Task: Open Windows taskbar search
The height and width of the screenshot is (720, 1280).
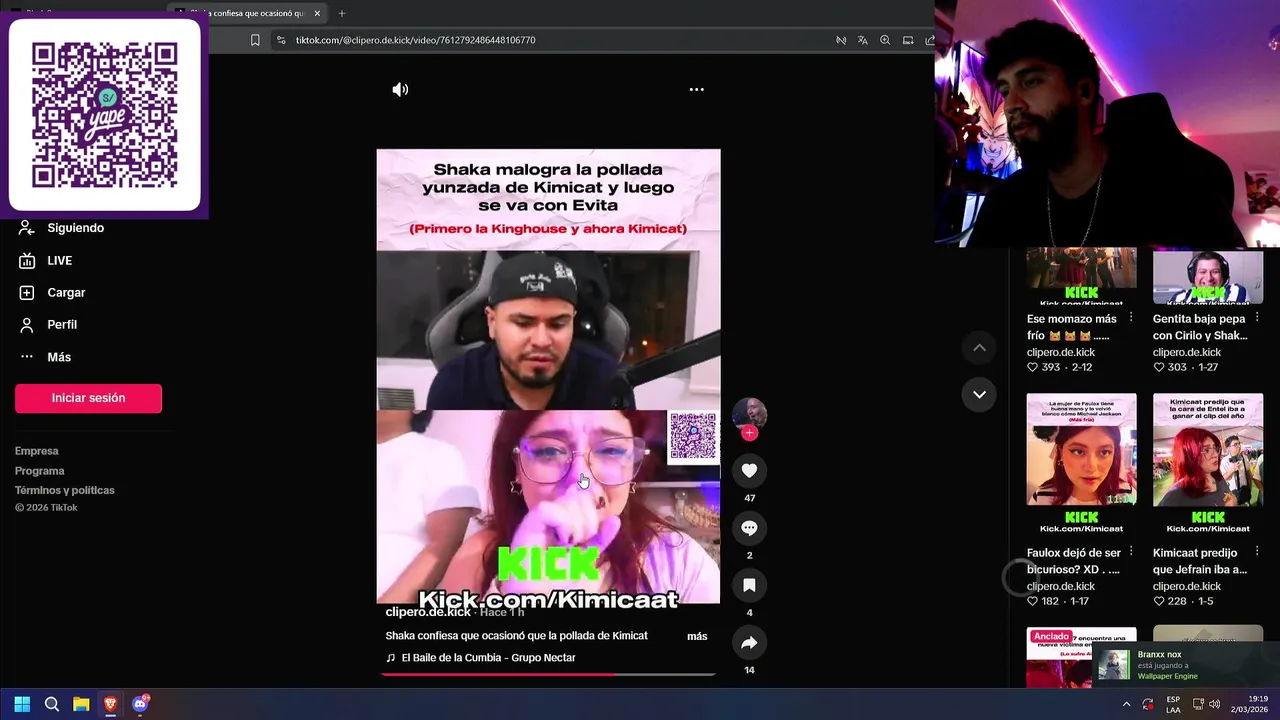Action: [x=52, y=704]
